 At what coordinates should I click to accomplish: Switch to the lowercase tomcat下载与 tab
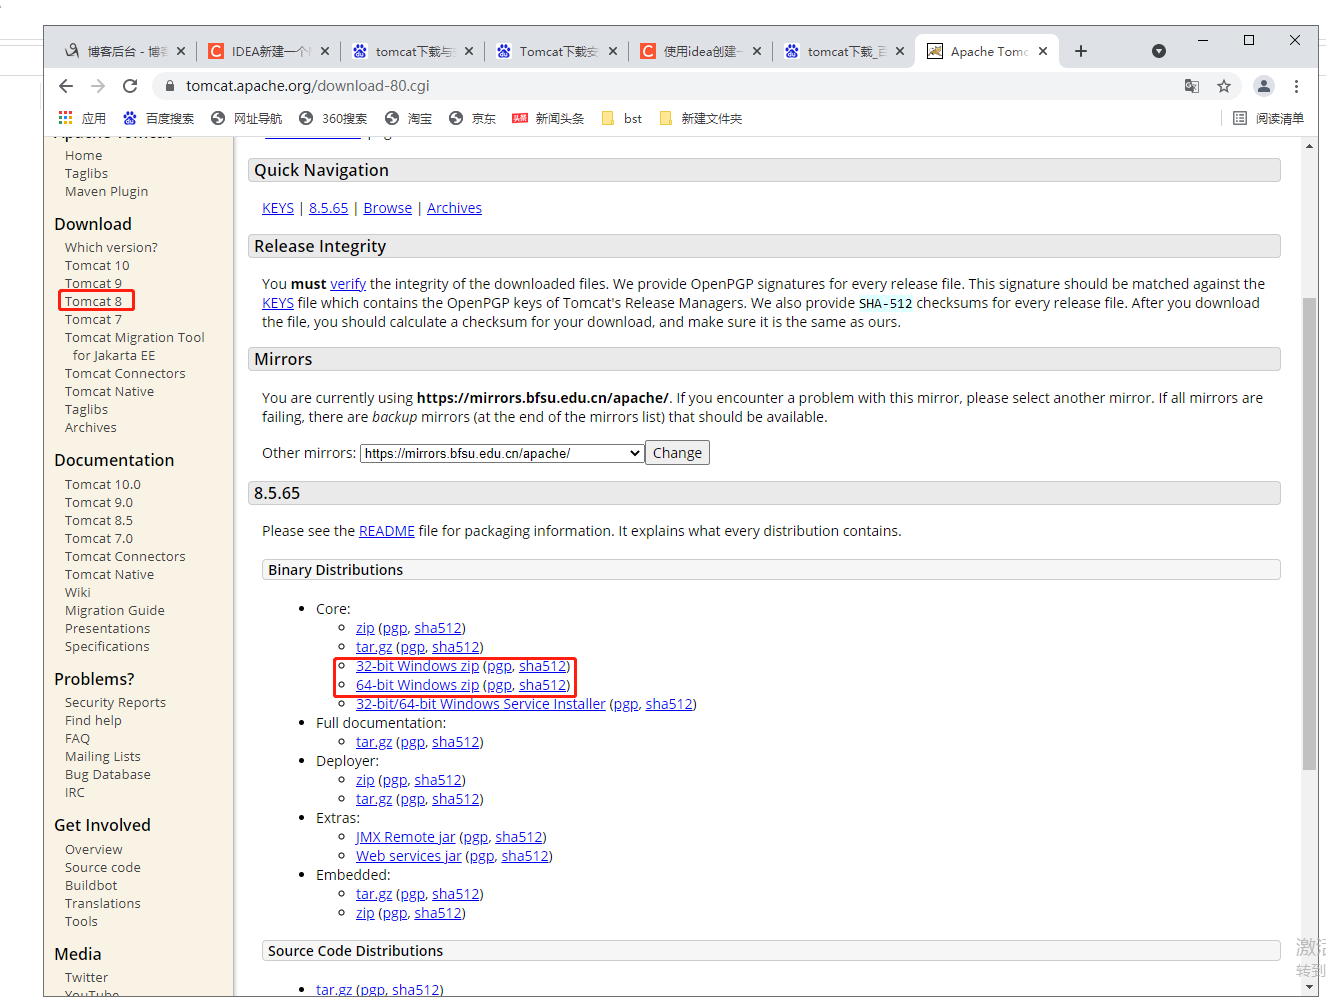tap(403, 51)
